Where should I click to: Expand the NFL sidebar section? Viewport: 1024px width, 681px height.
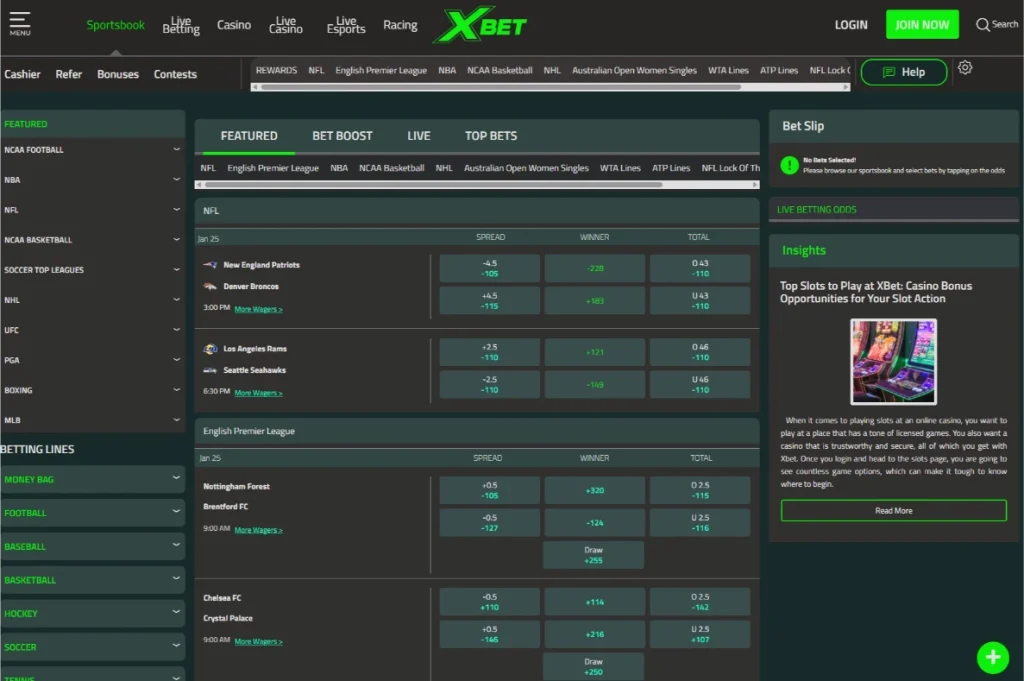(93, 210)
